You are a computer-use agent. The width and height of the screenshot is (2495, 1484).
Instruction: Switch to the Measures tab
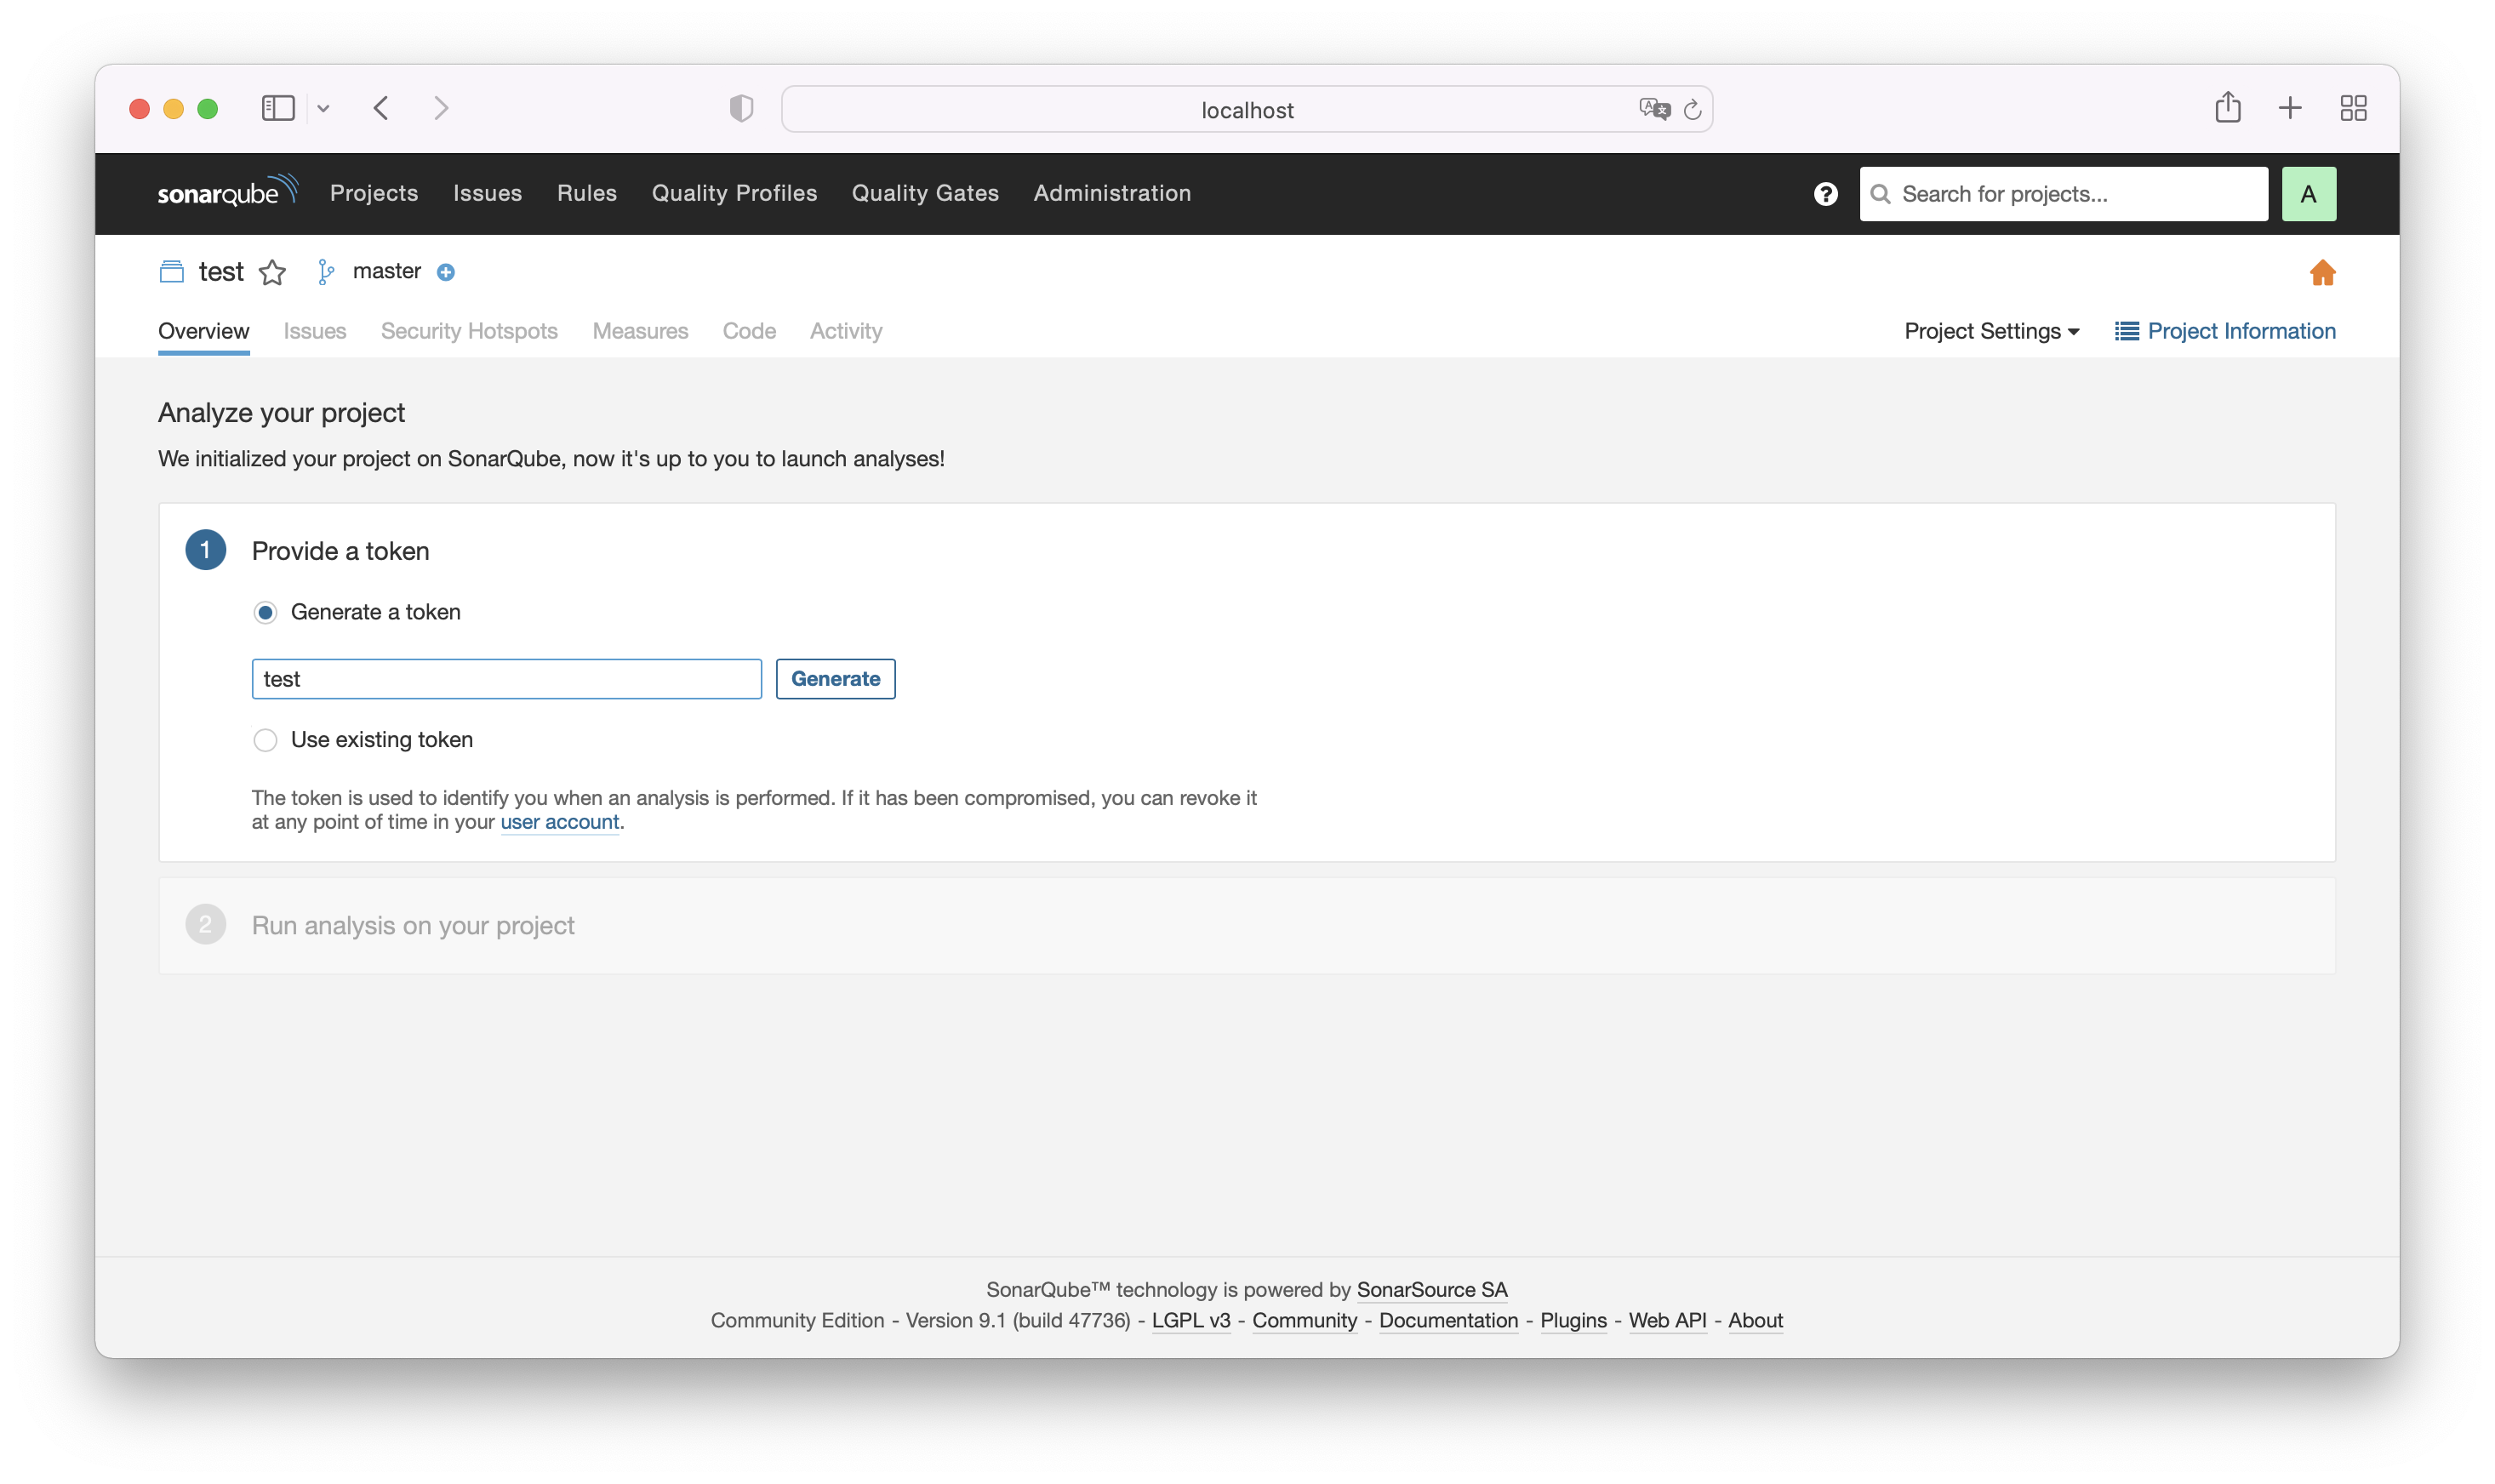[640, 331]
